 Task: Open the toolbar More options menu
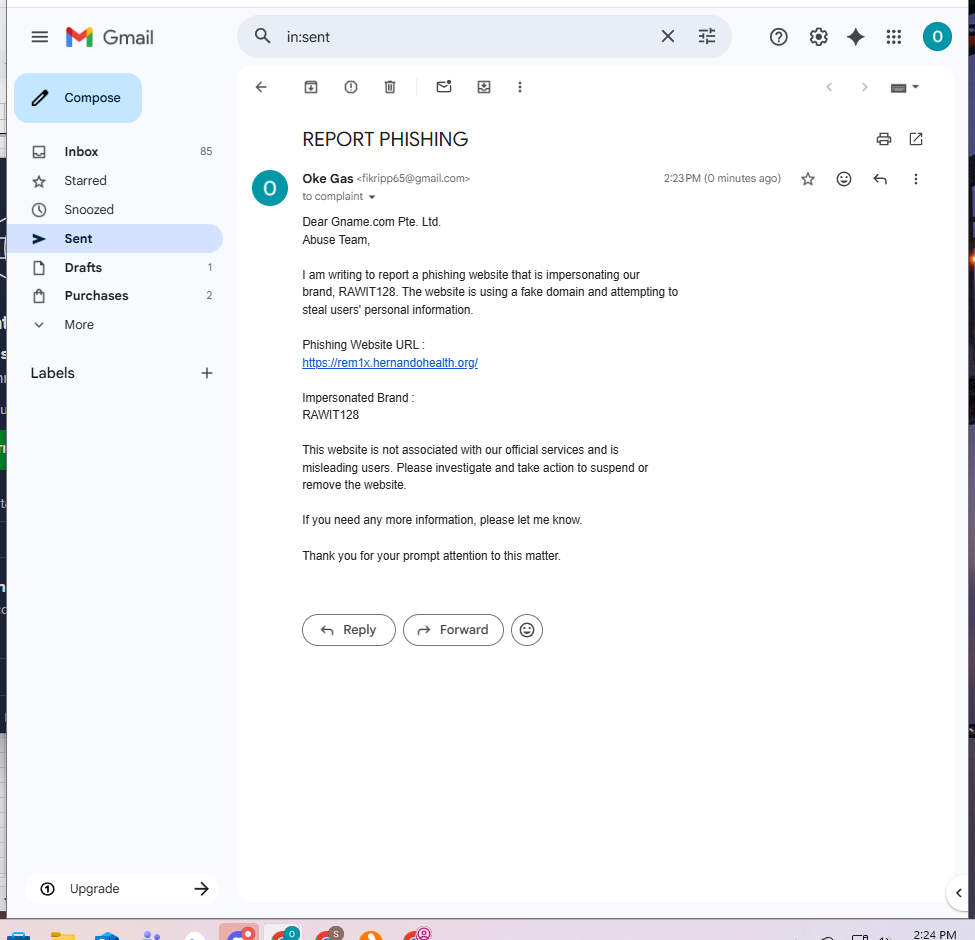(520, 87)
